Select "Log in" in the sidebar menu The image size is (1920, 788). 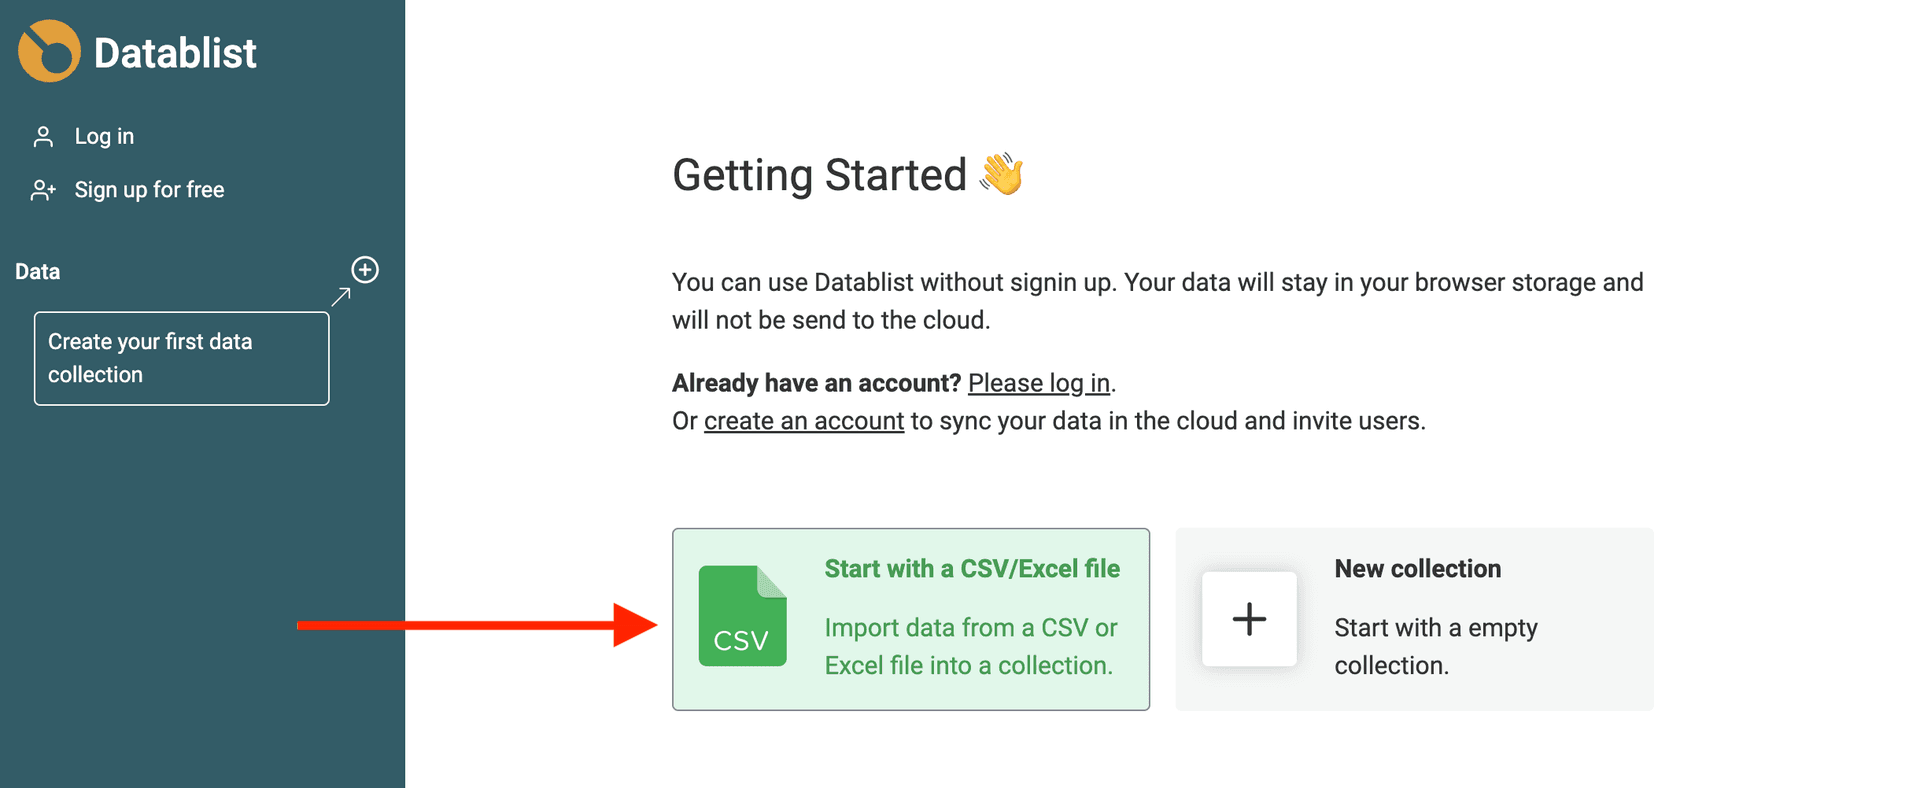click(x=104, y=136)
